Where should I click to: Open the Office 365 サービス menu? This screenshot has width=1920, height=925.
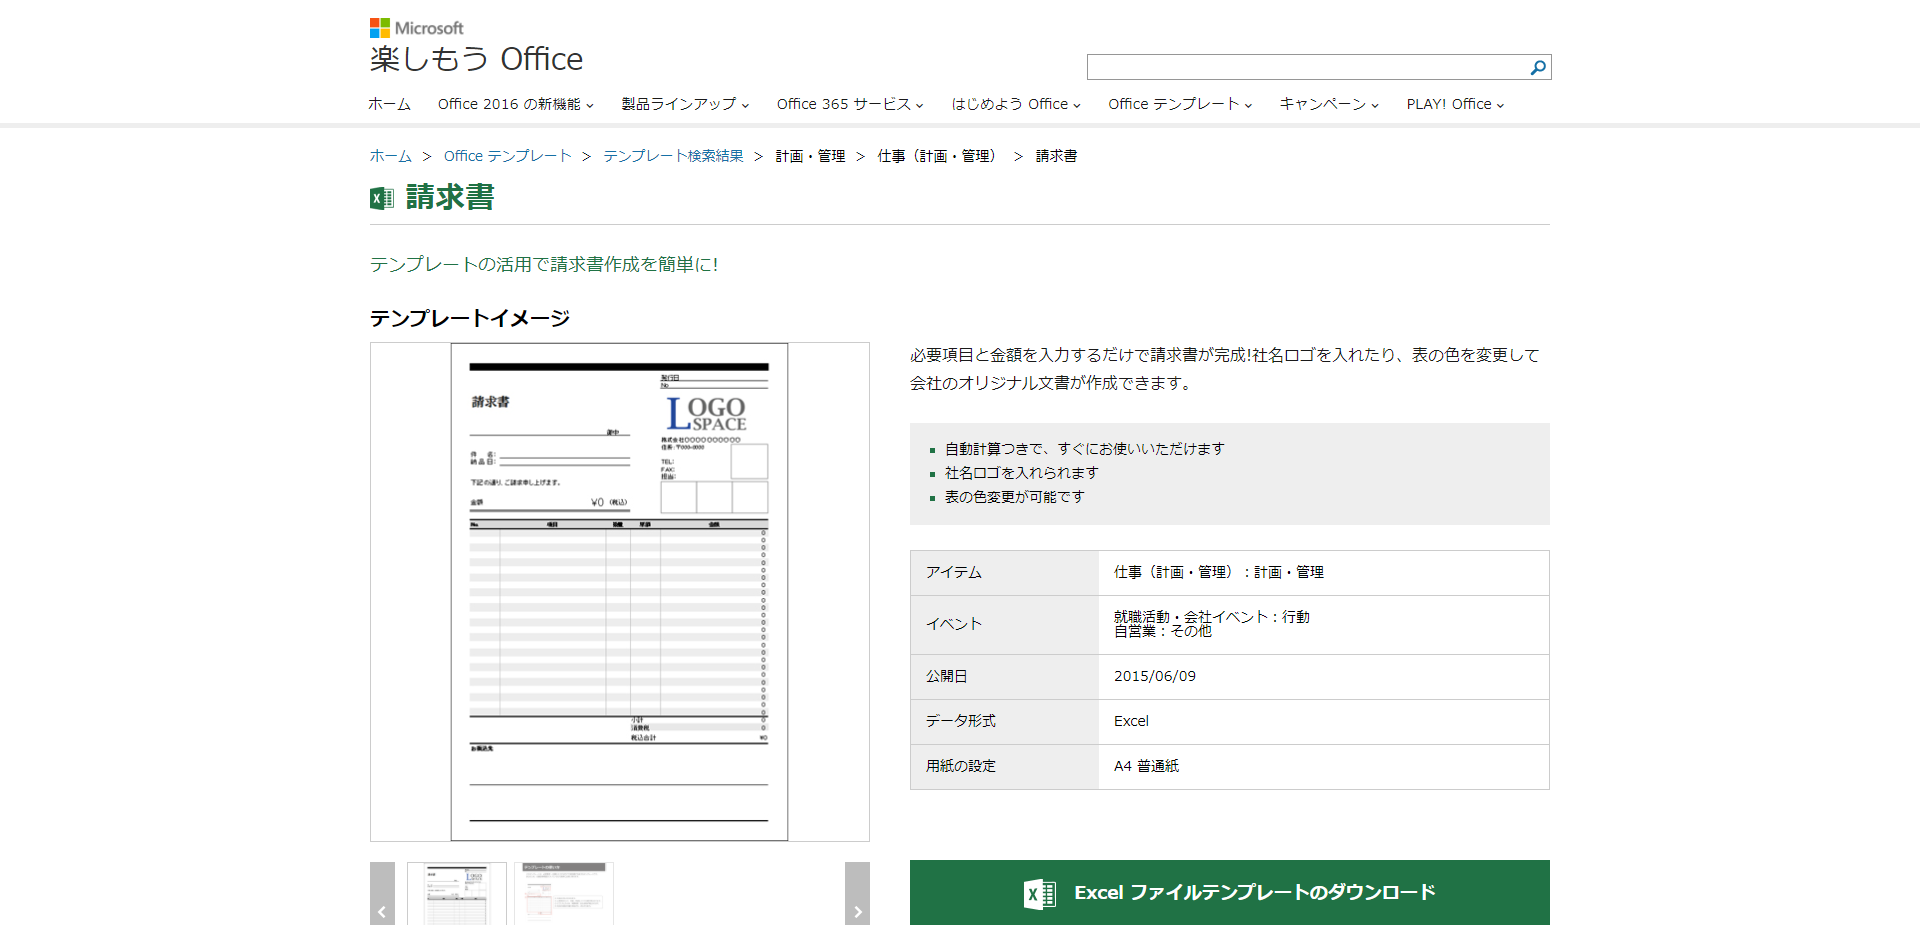tap(845, 103)
